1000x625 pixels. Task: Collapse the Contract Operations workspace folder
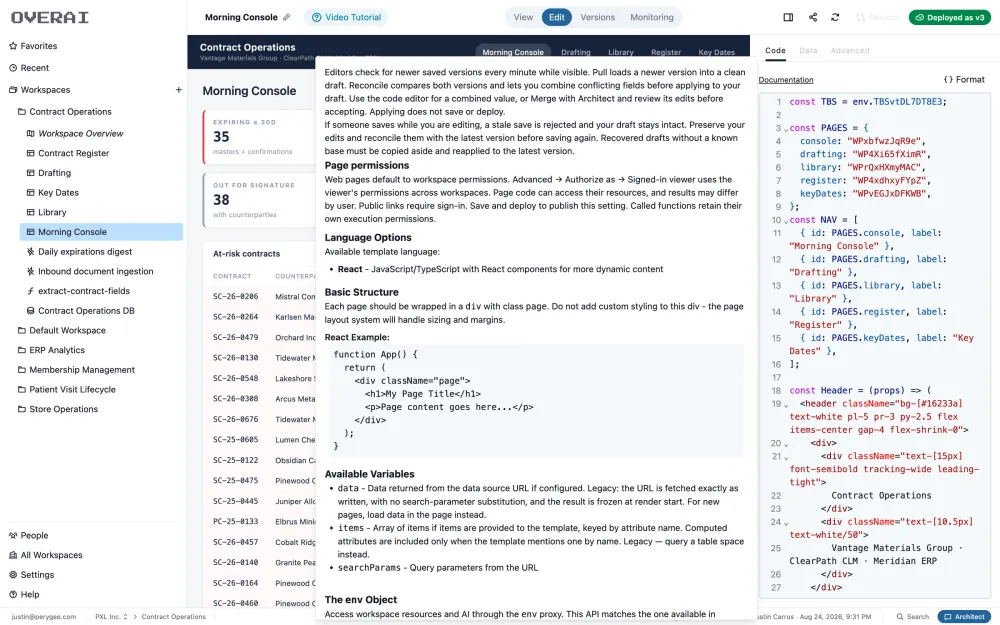click(64, 112)
